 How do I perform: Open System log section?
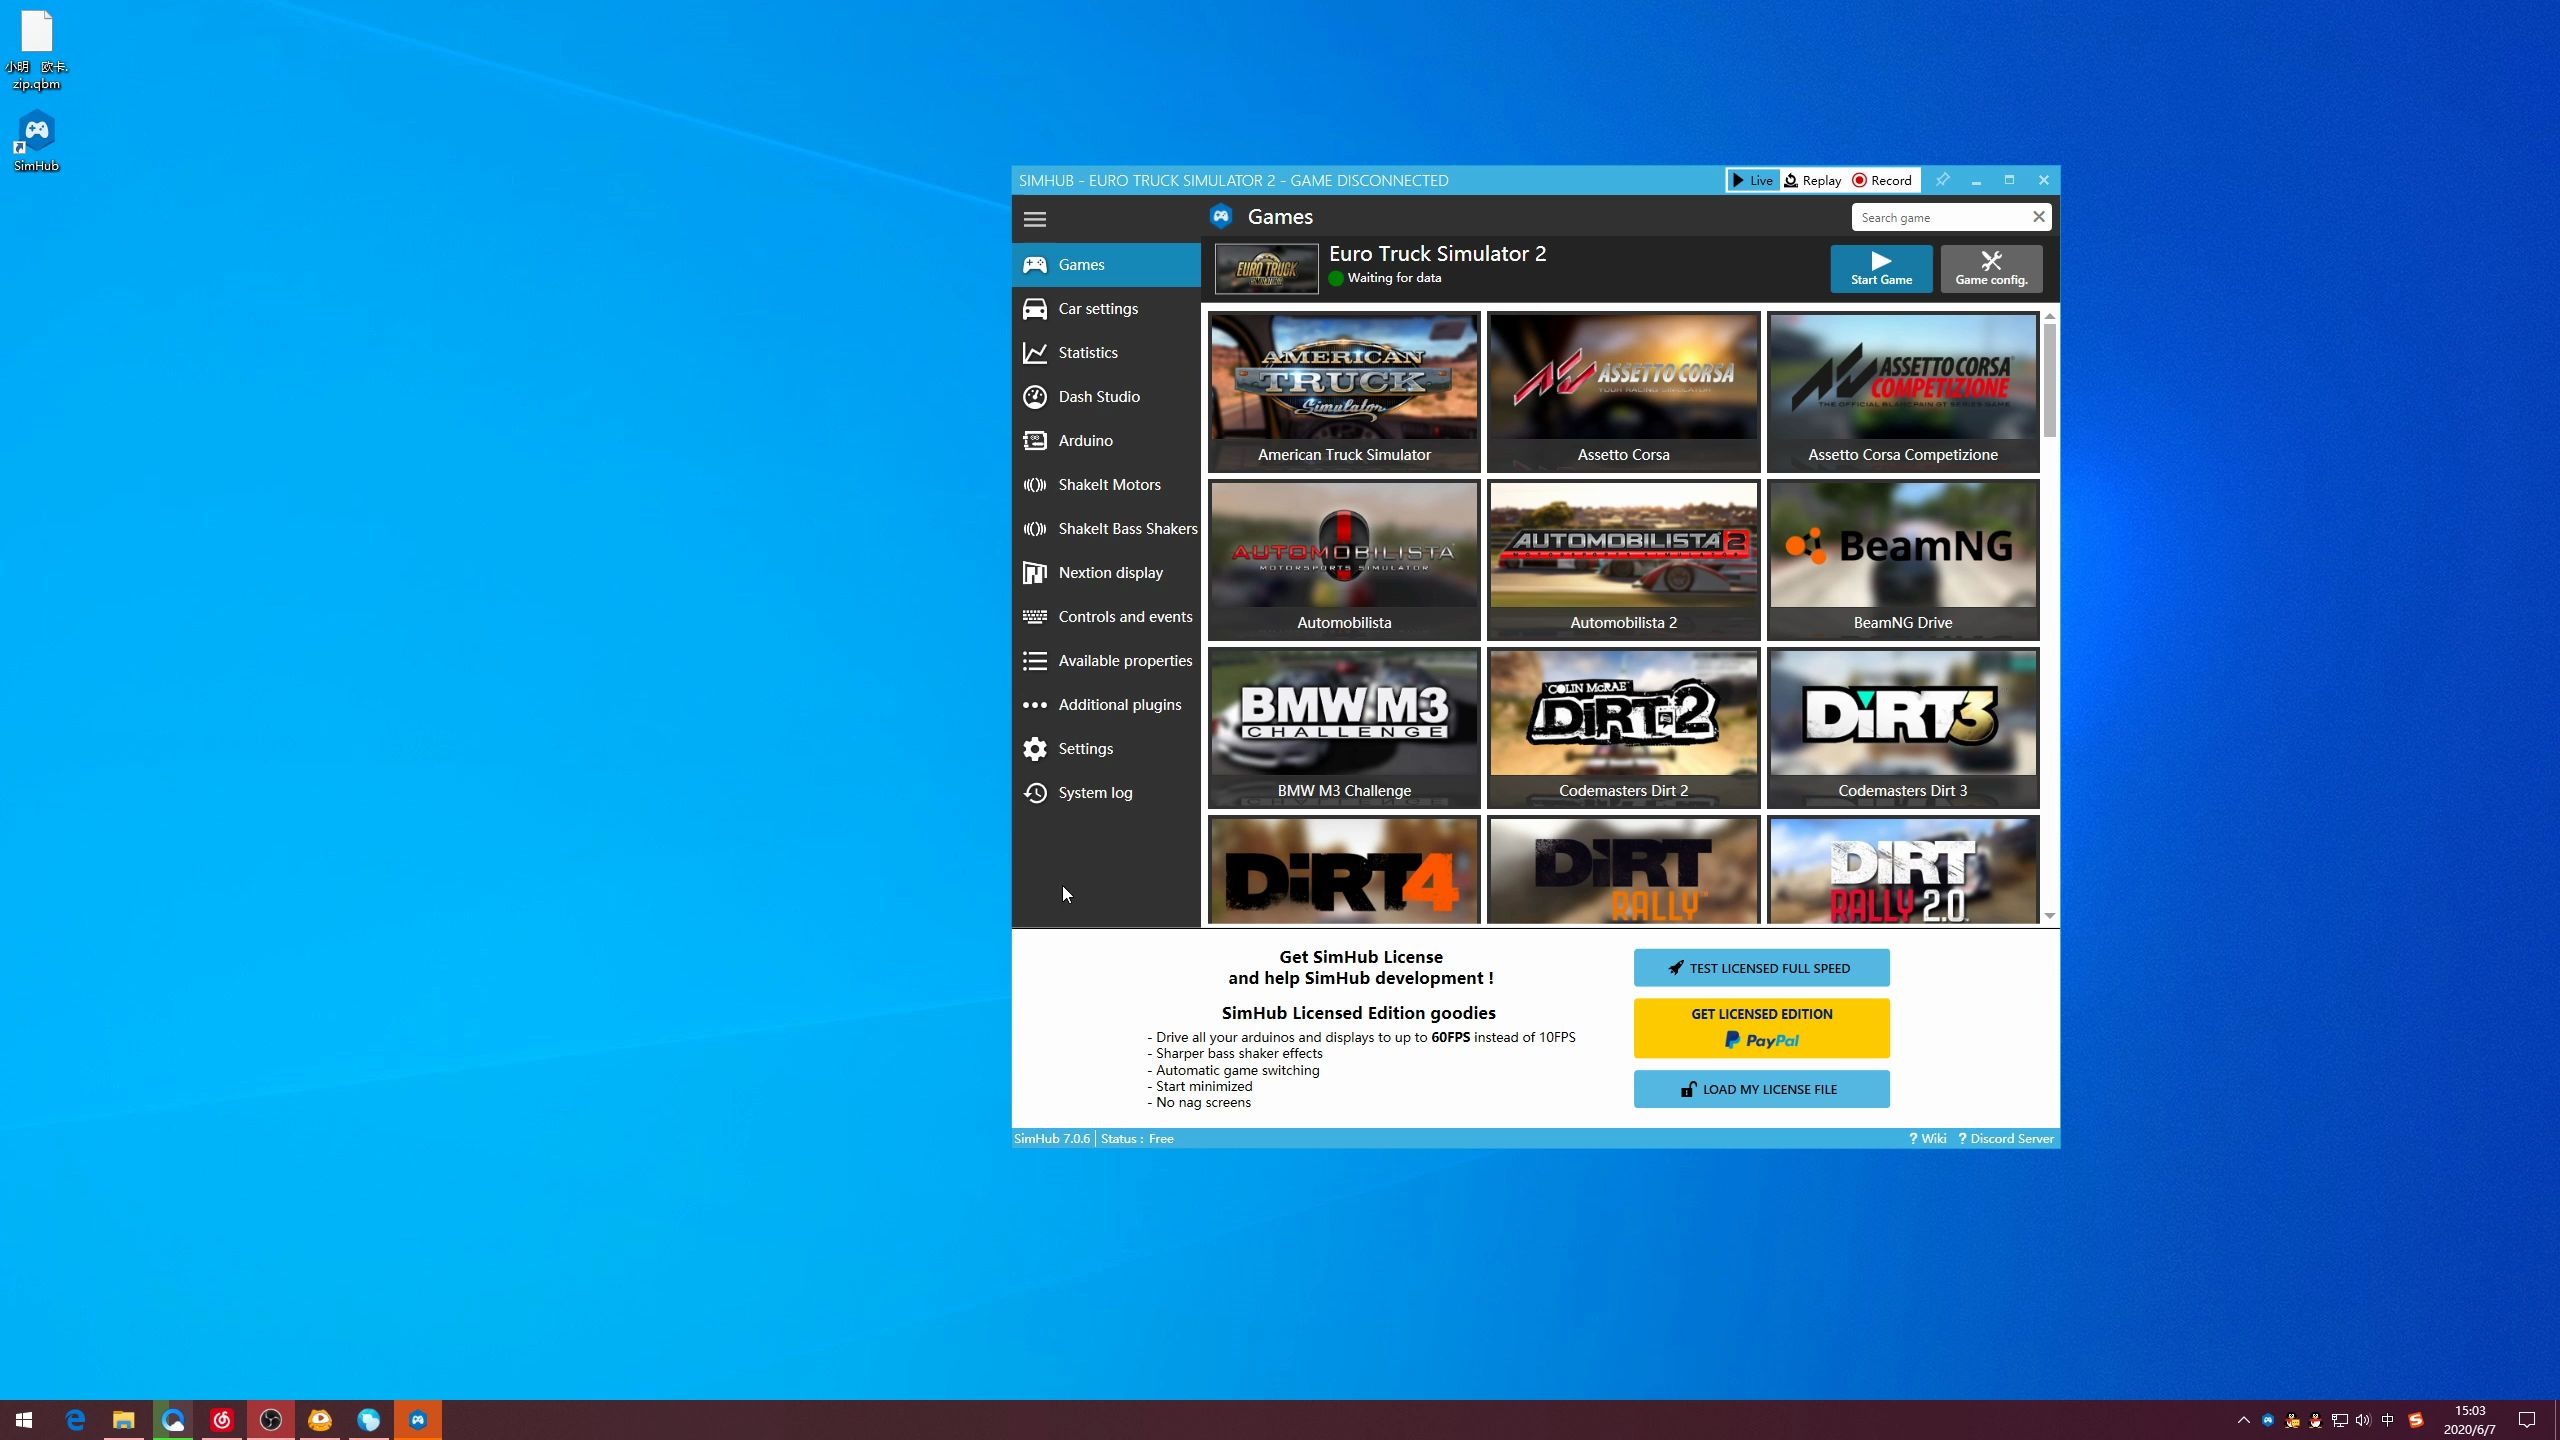pyautogui.click(x=1106, y=793)
